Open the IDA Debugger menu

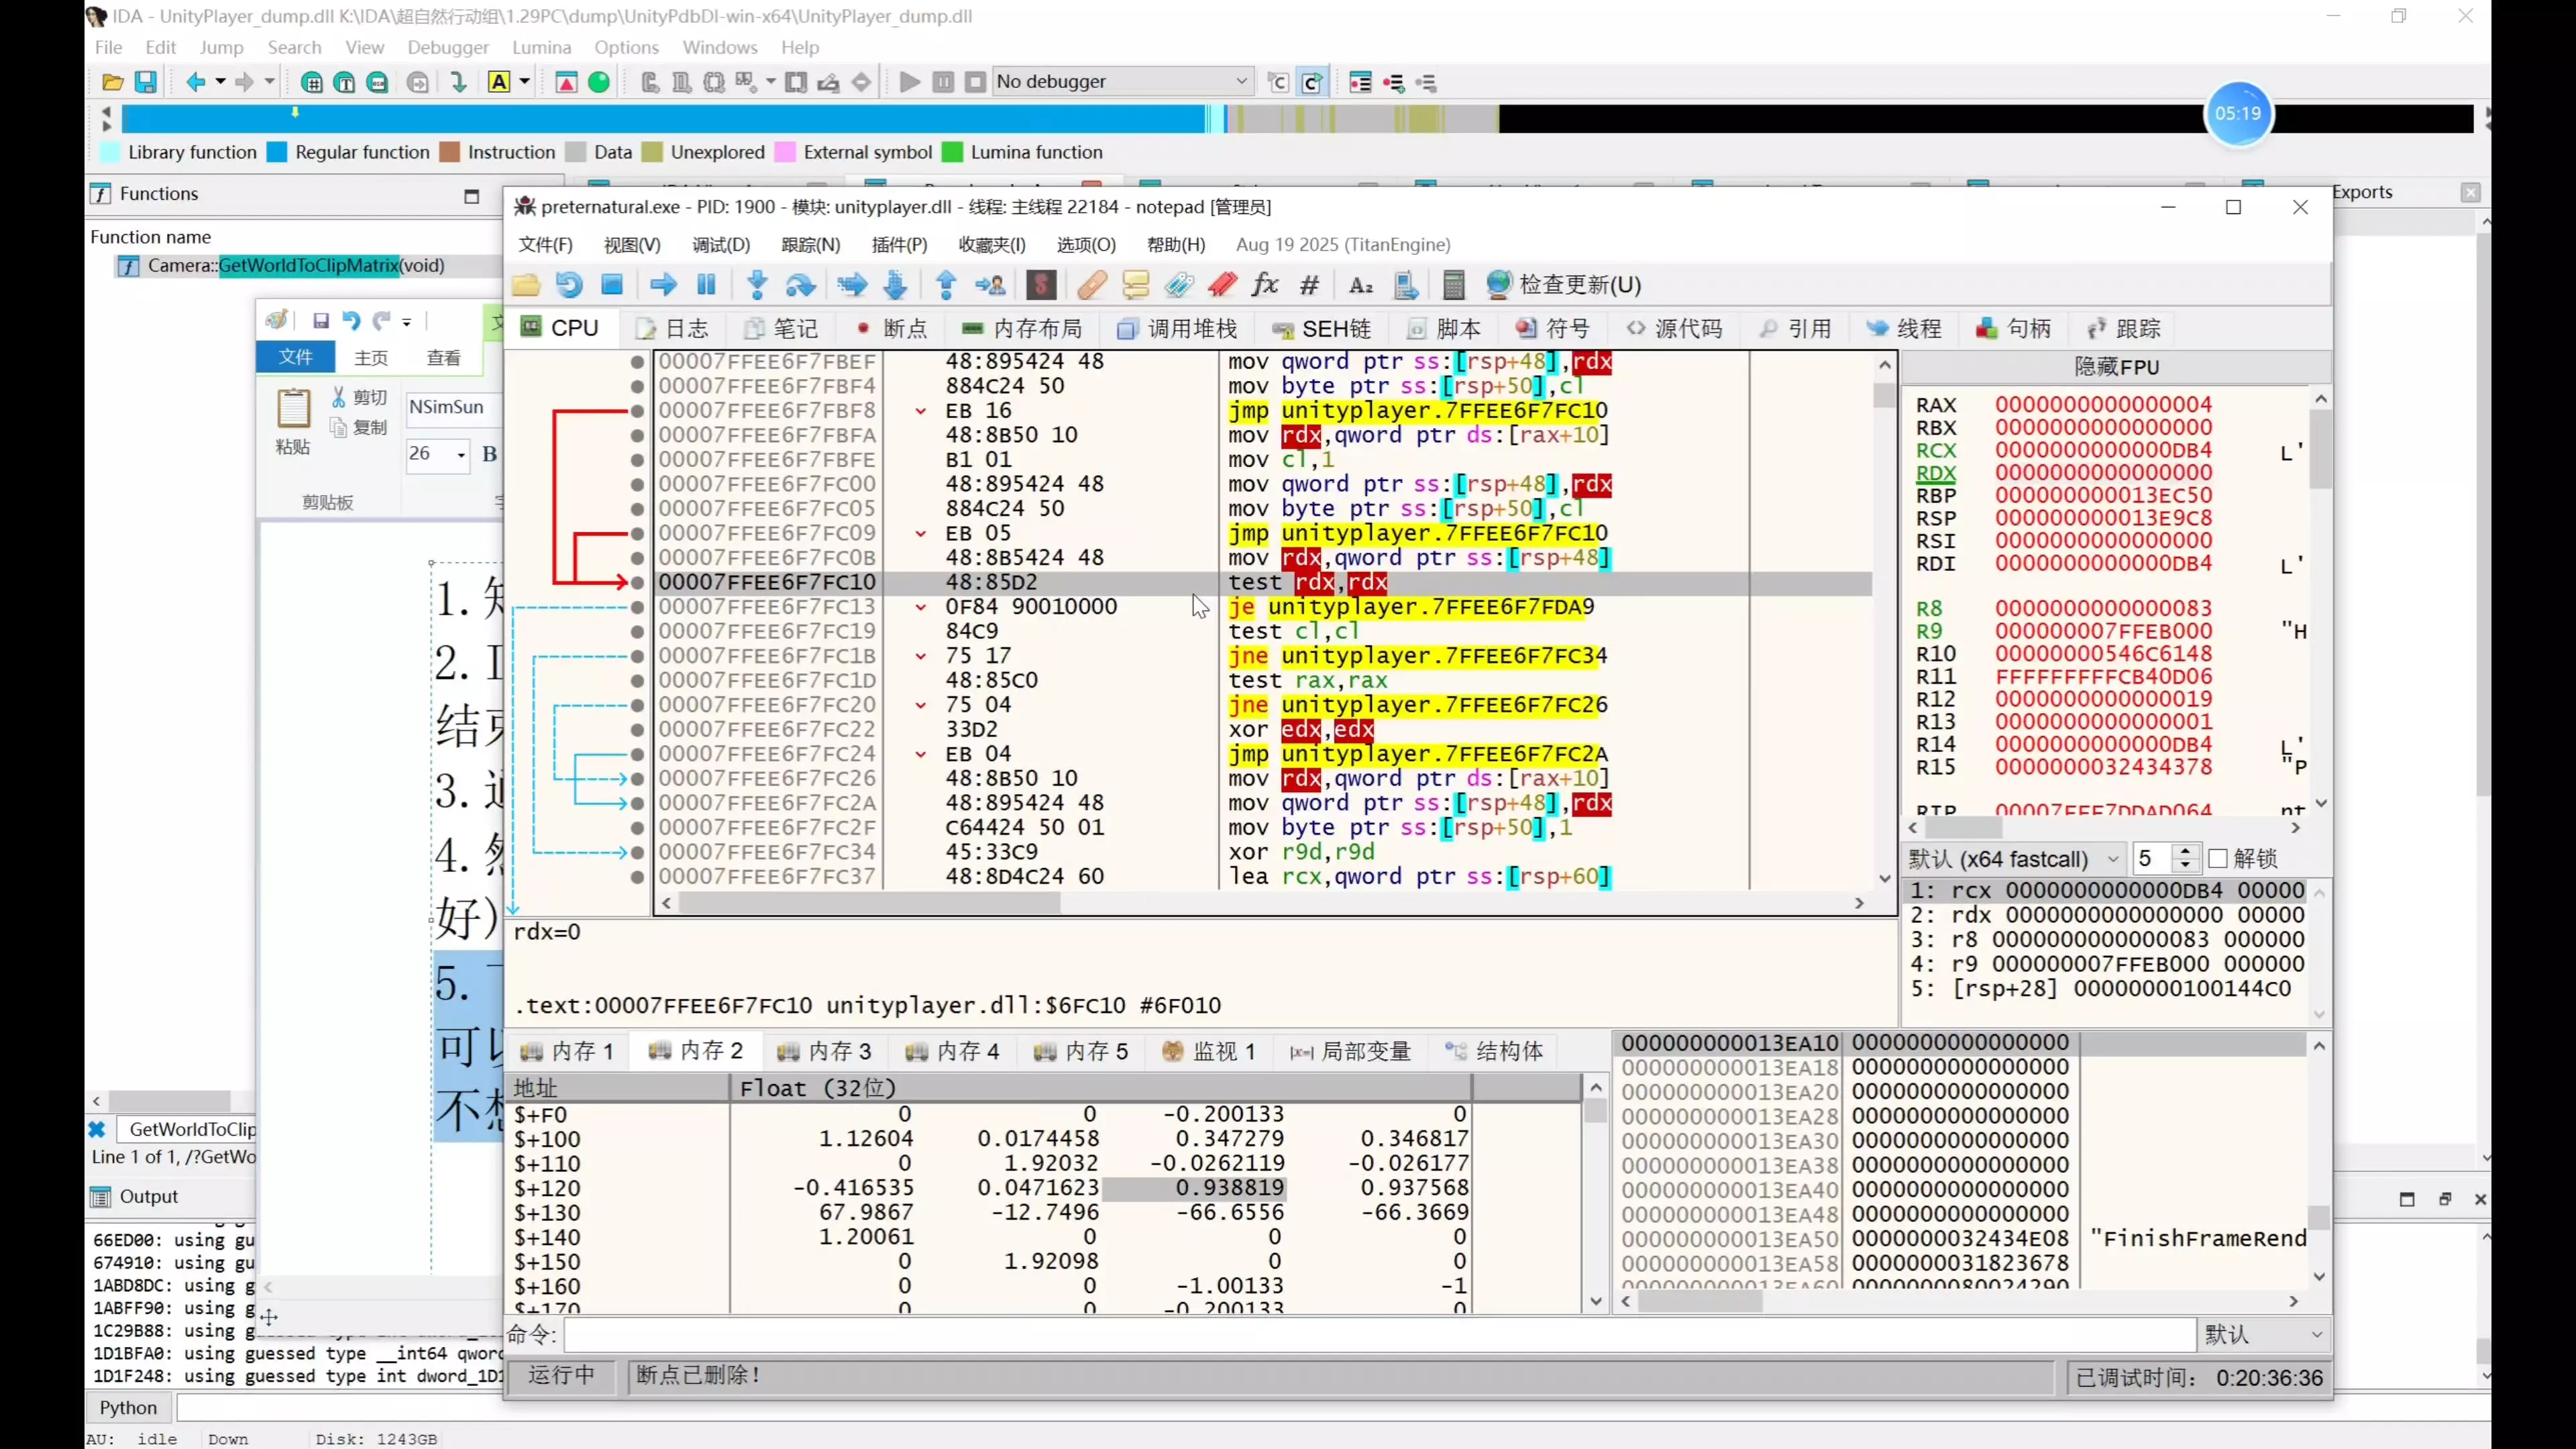pyautogui.click(x=448, y=47)
